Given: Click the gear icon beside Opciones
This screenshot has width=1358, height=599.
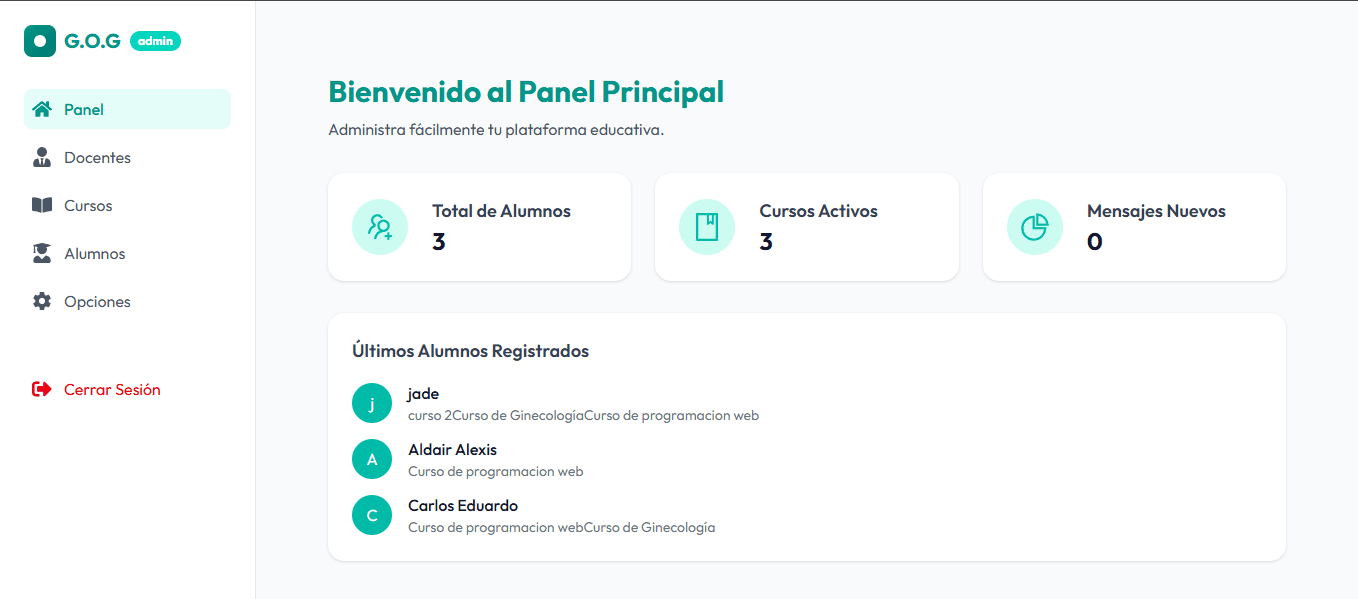Looking at the screenshot, I should pos(42,301).
